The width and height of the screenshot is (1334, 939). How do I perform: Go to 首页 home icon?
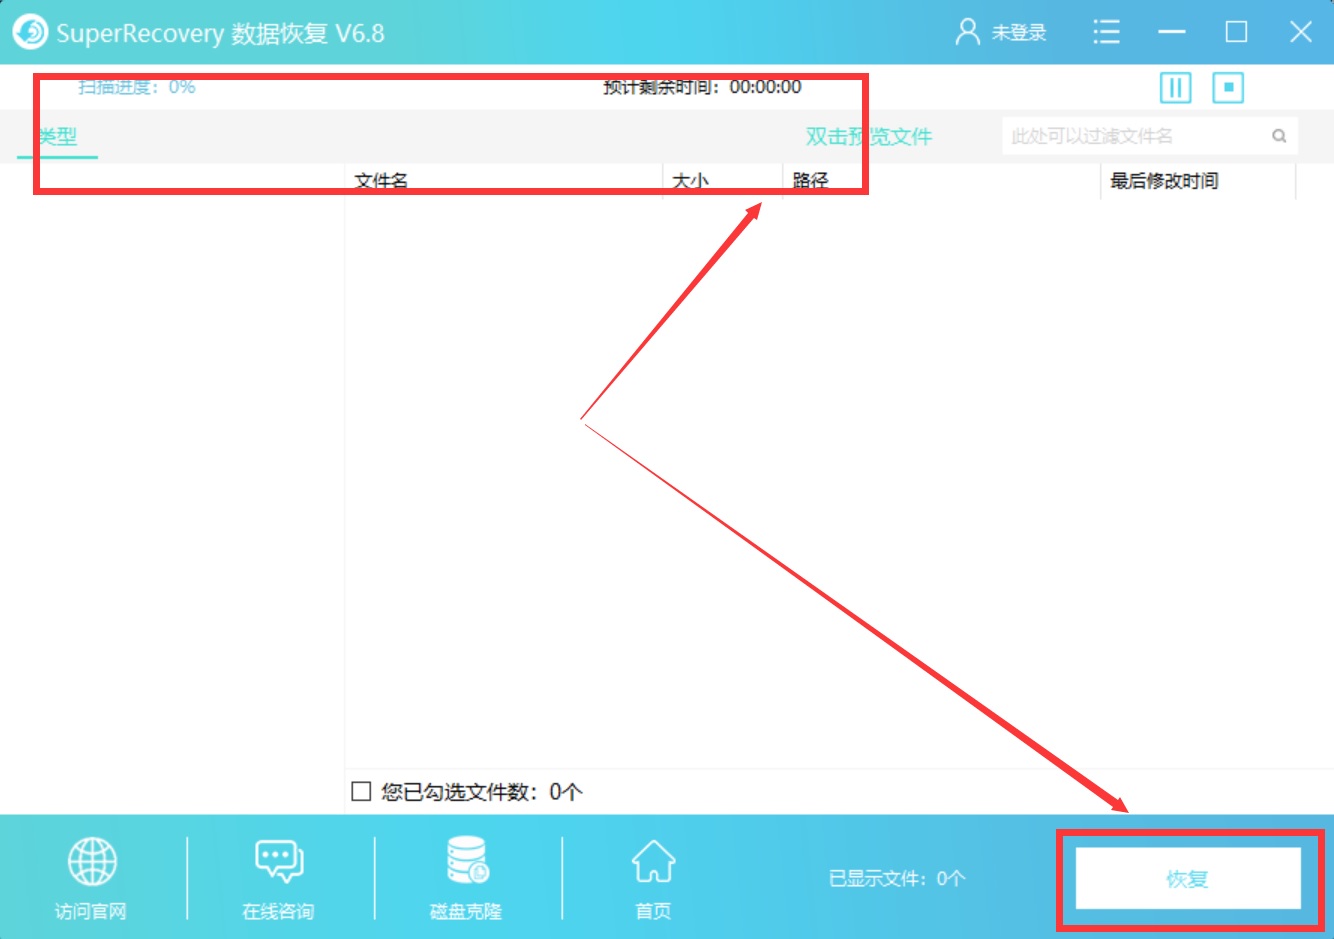click(x=652, y=861)
